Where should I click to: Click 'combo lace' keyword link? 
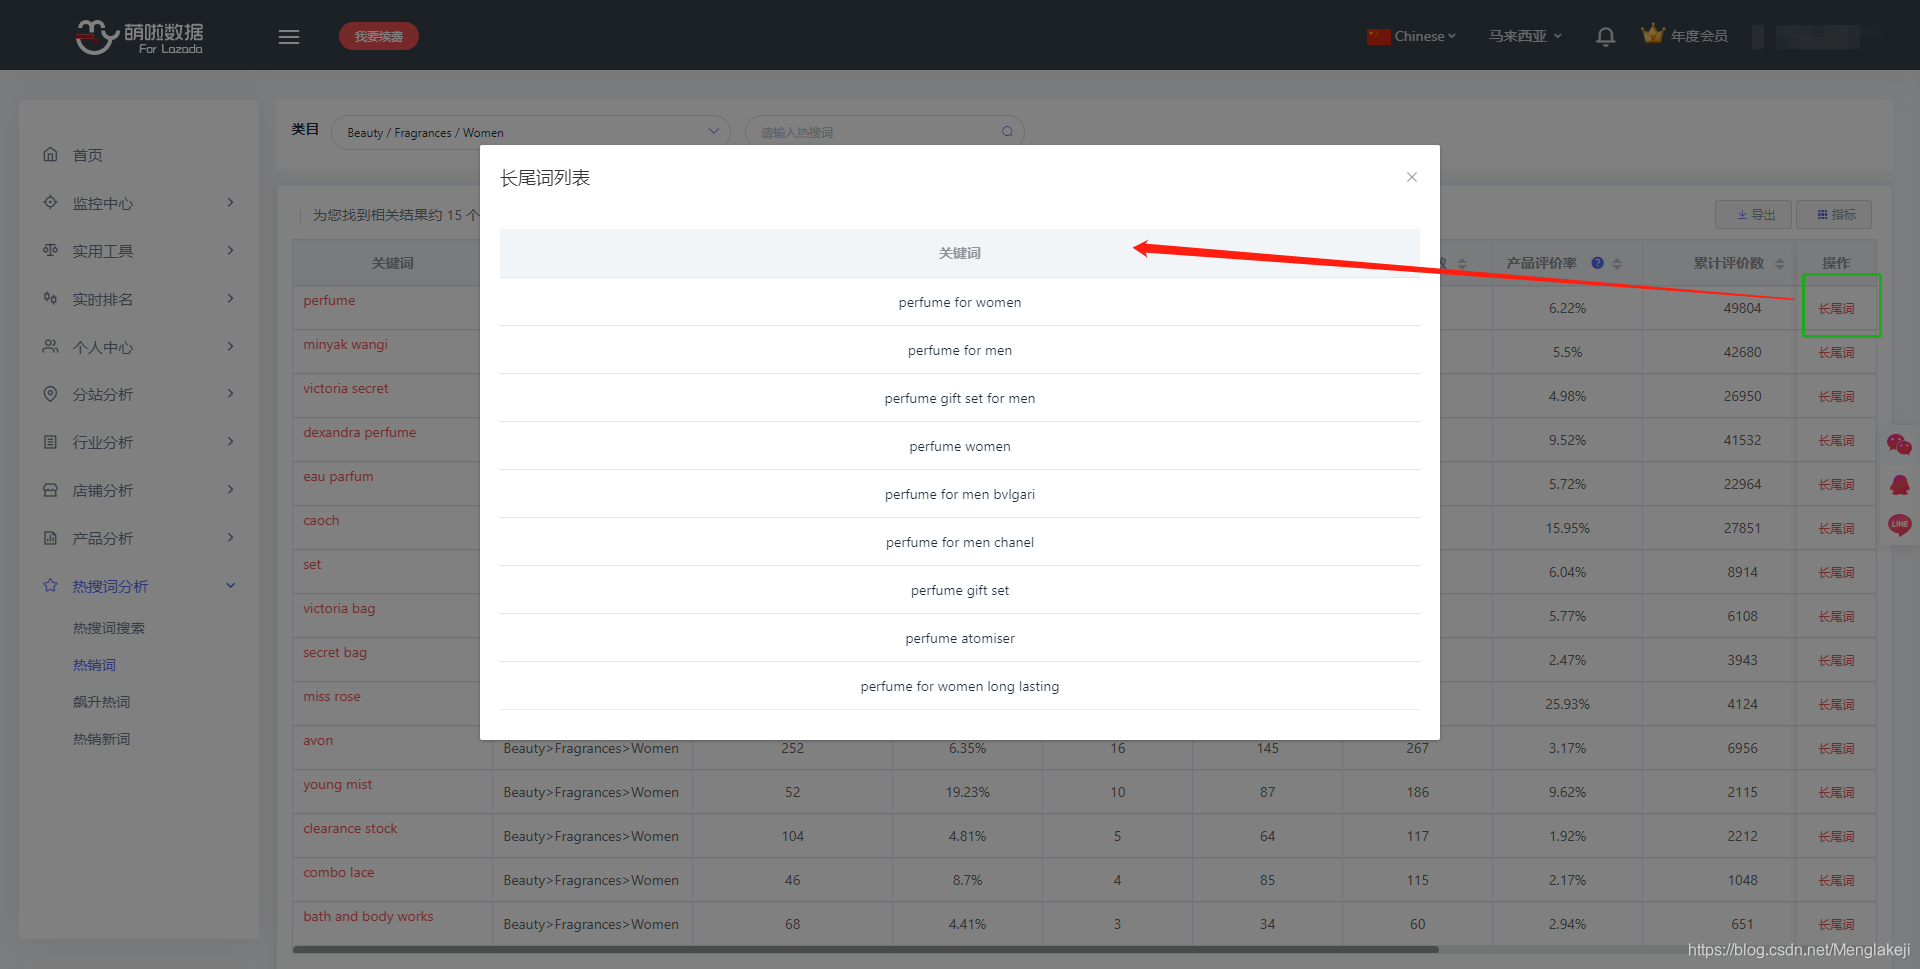click(339, 872)
